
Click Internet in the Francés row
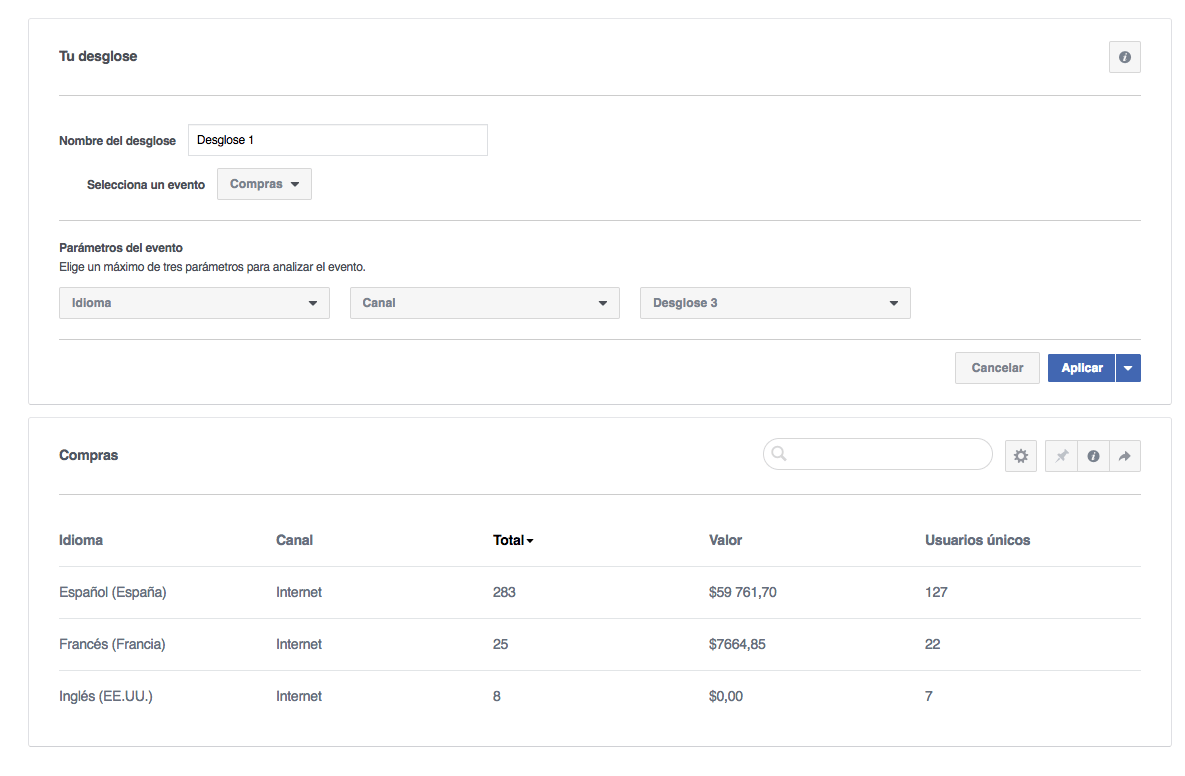tap(299, 645)
